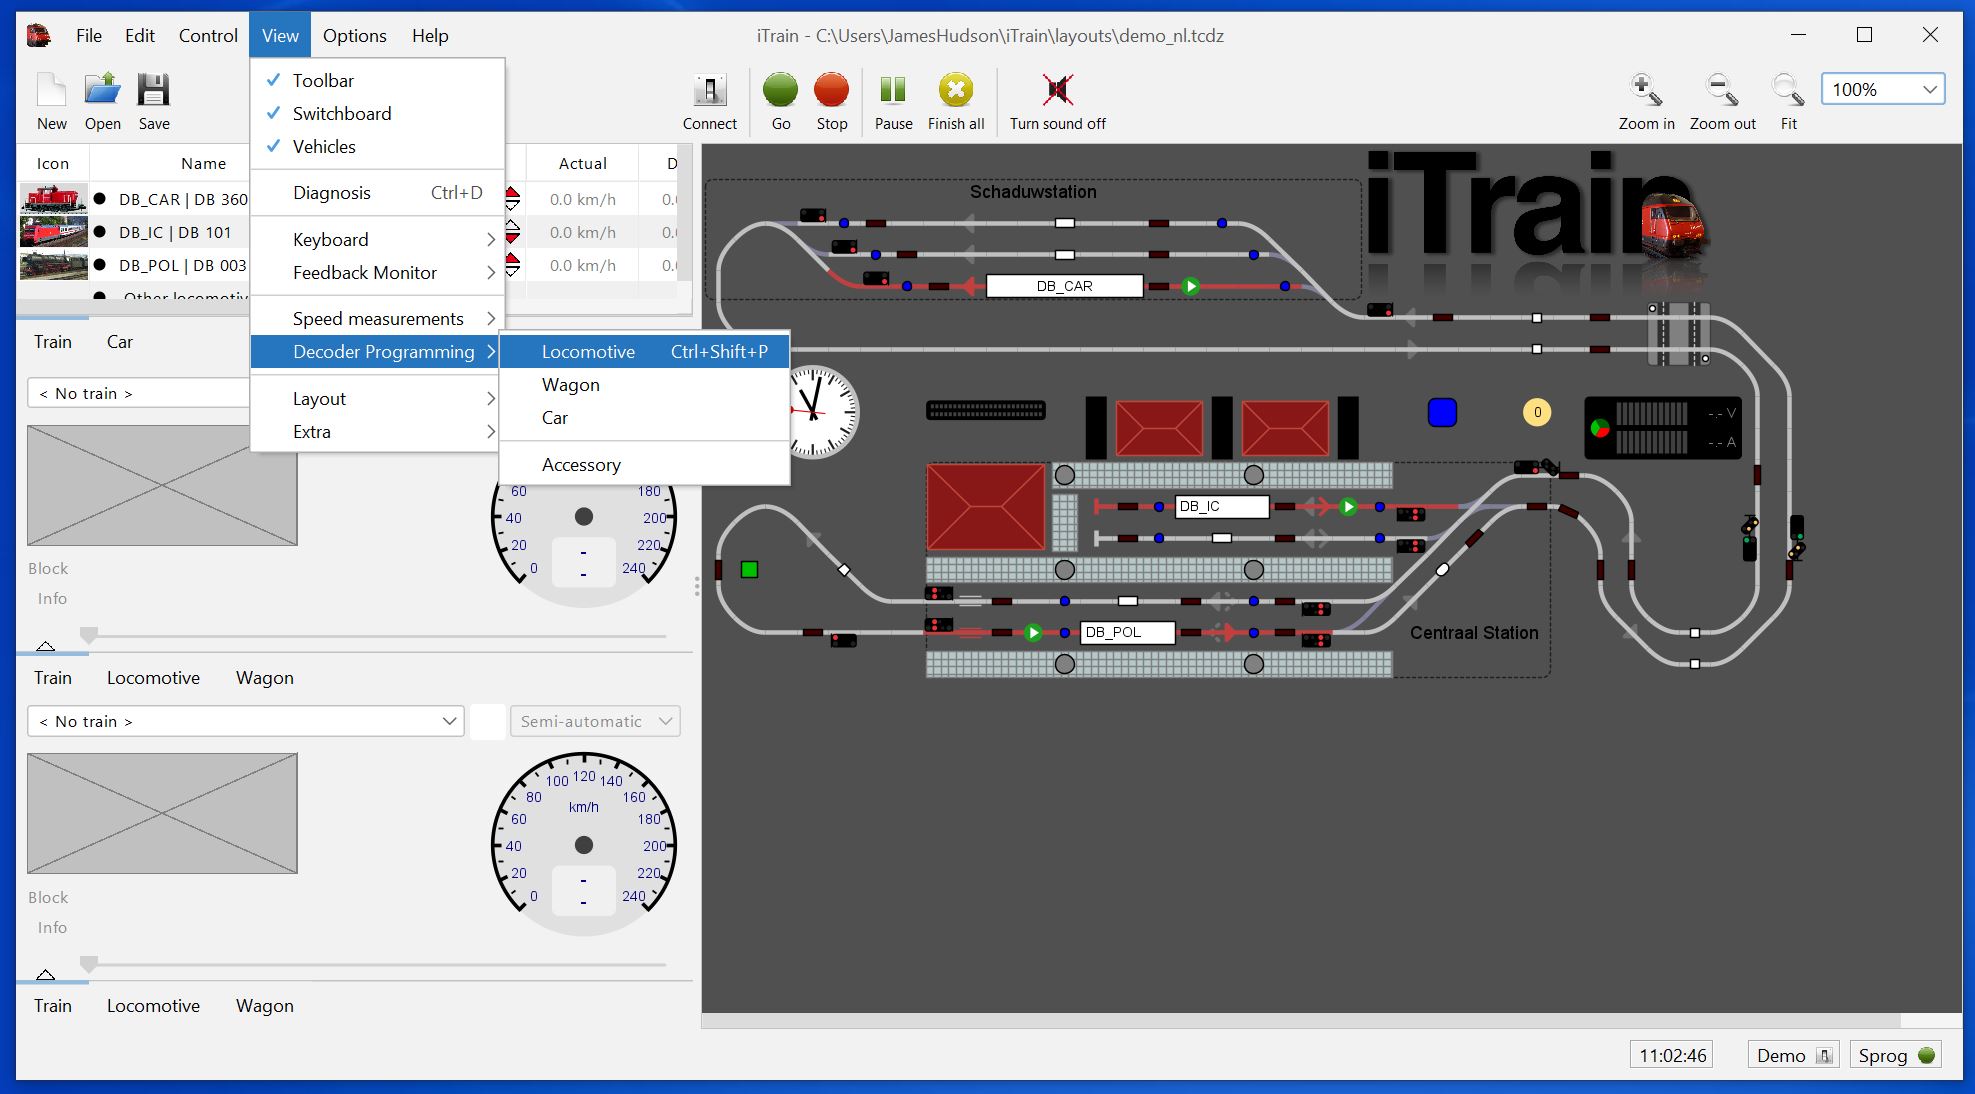Screen dimensions: 1975x1094
Task: Save the layout demo_nl.tcdz
Action: coord(153,99)
